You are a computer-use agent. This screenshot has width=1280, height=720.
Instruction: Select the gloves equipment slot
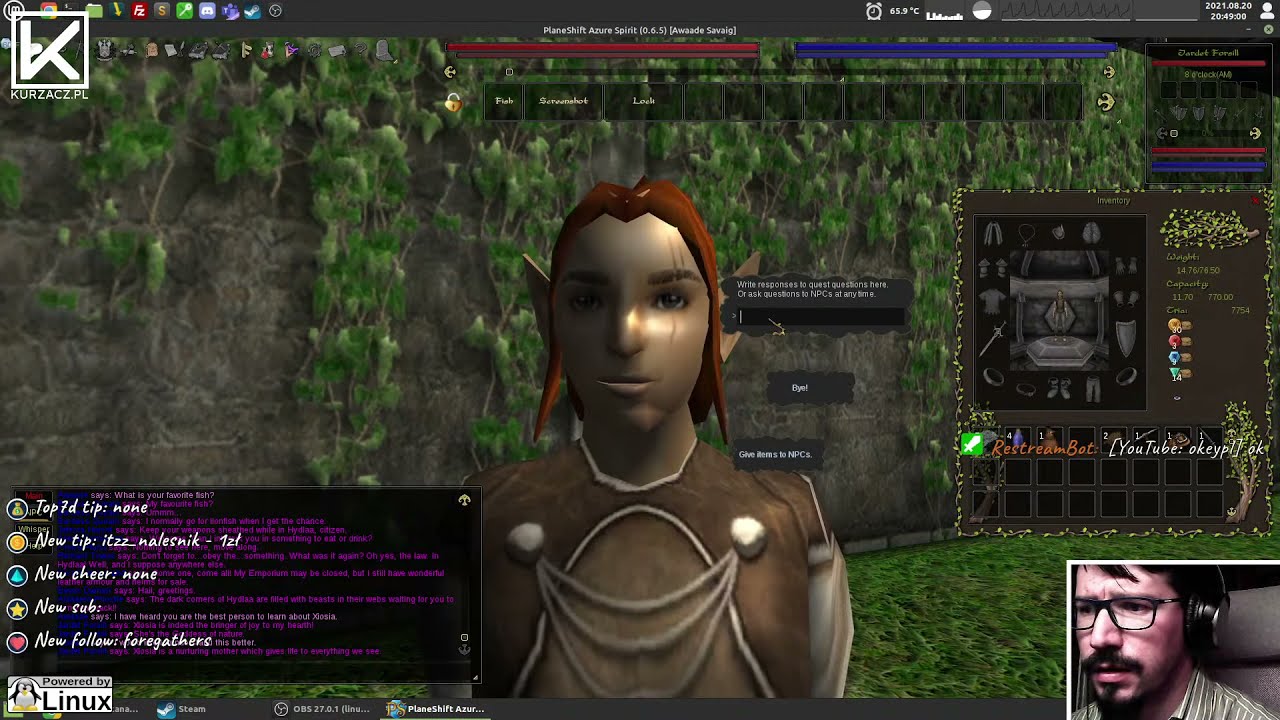click(x=1126, y=266)
